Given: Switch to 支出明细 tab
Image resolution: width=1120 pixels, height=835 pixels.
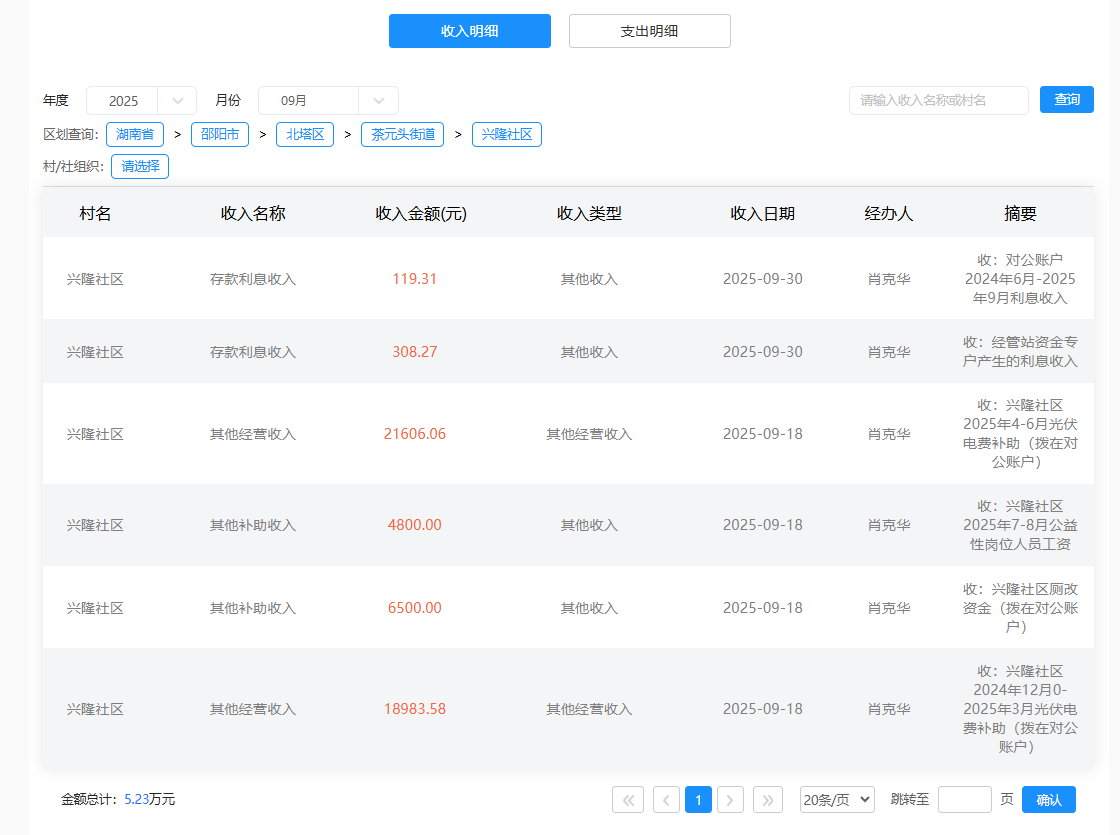Looking at the screenshot, I should coord(650,31).
